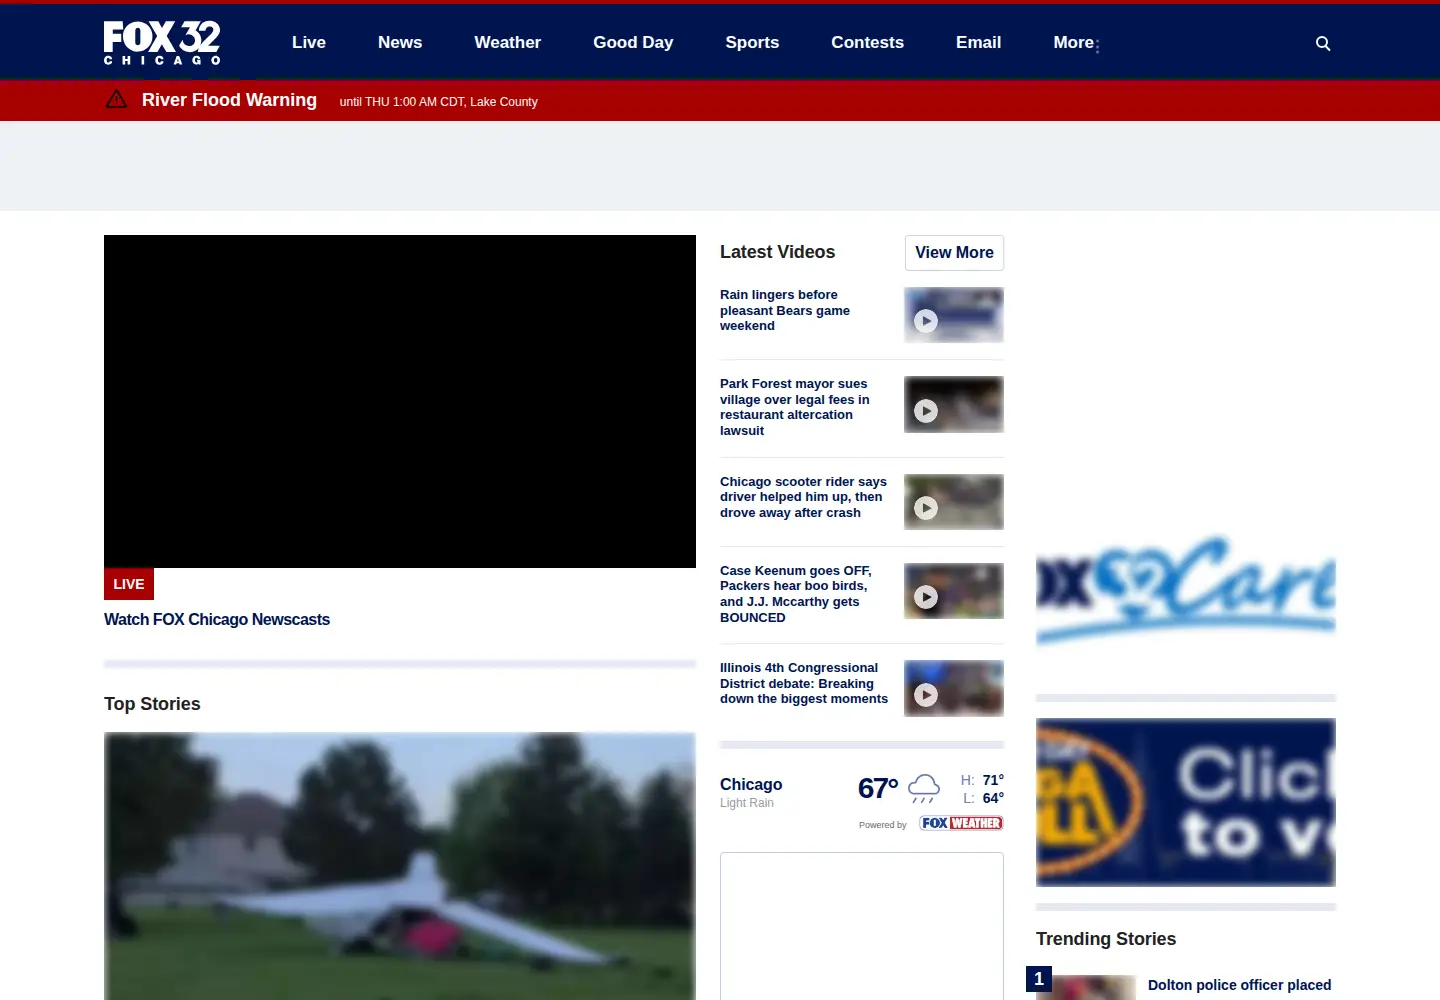Click the low temperature 64° value
Image resolution: width=1440 pixels, height=1000 pixels.
pyautogui.click(x=993, y=798)
